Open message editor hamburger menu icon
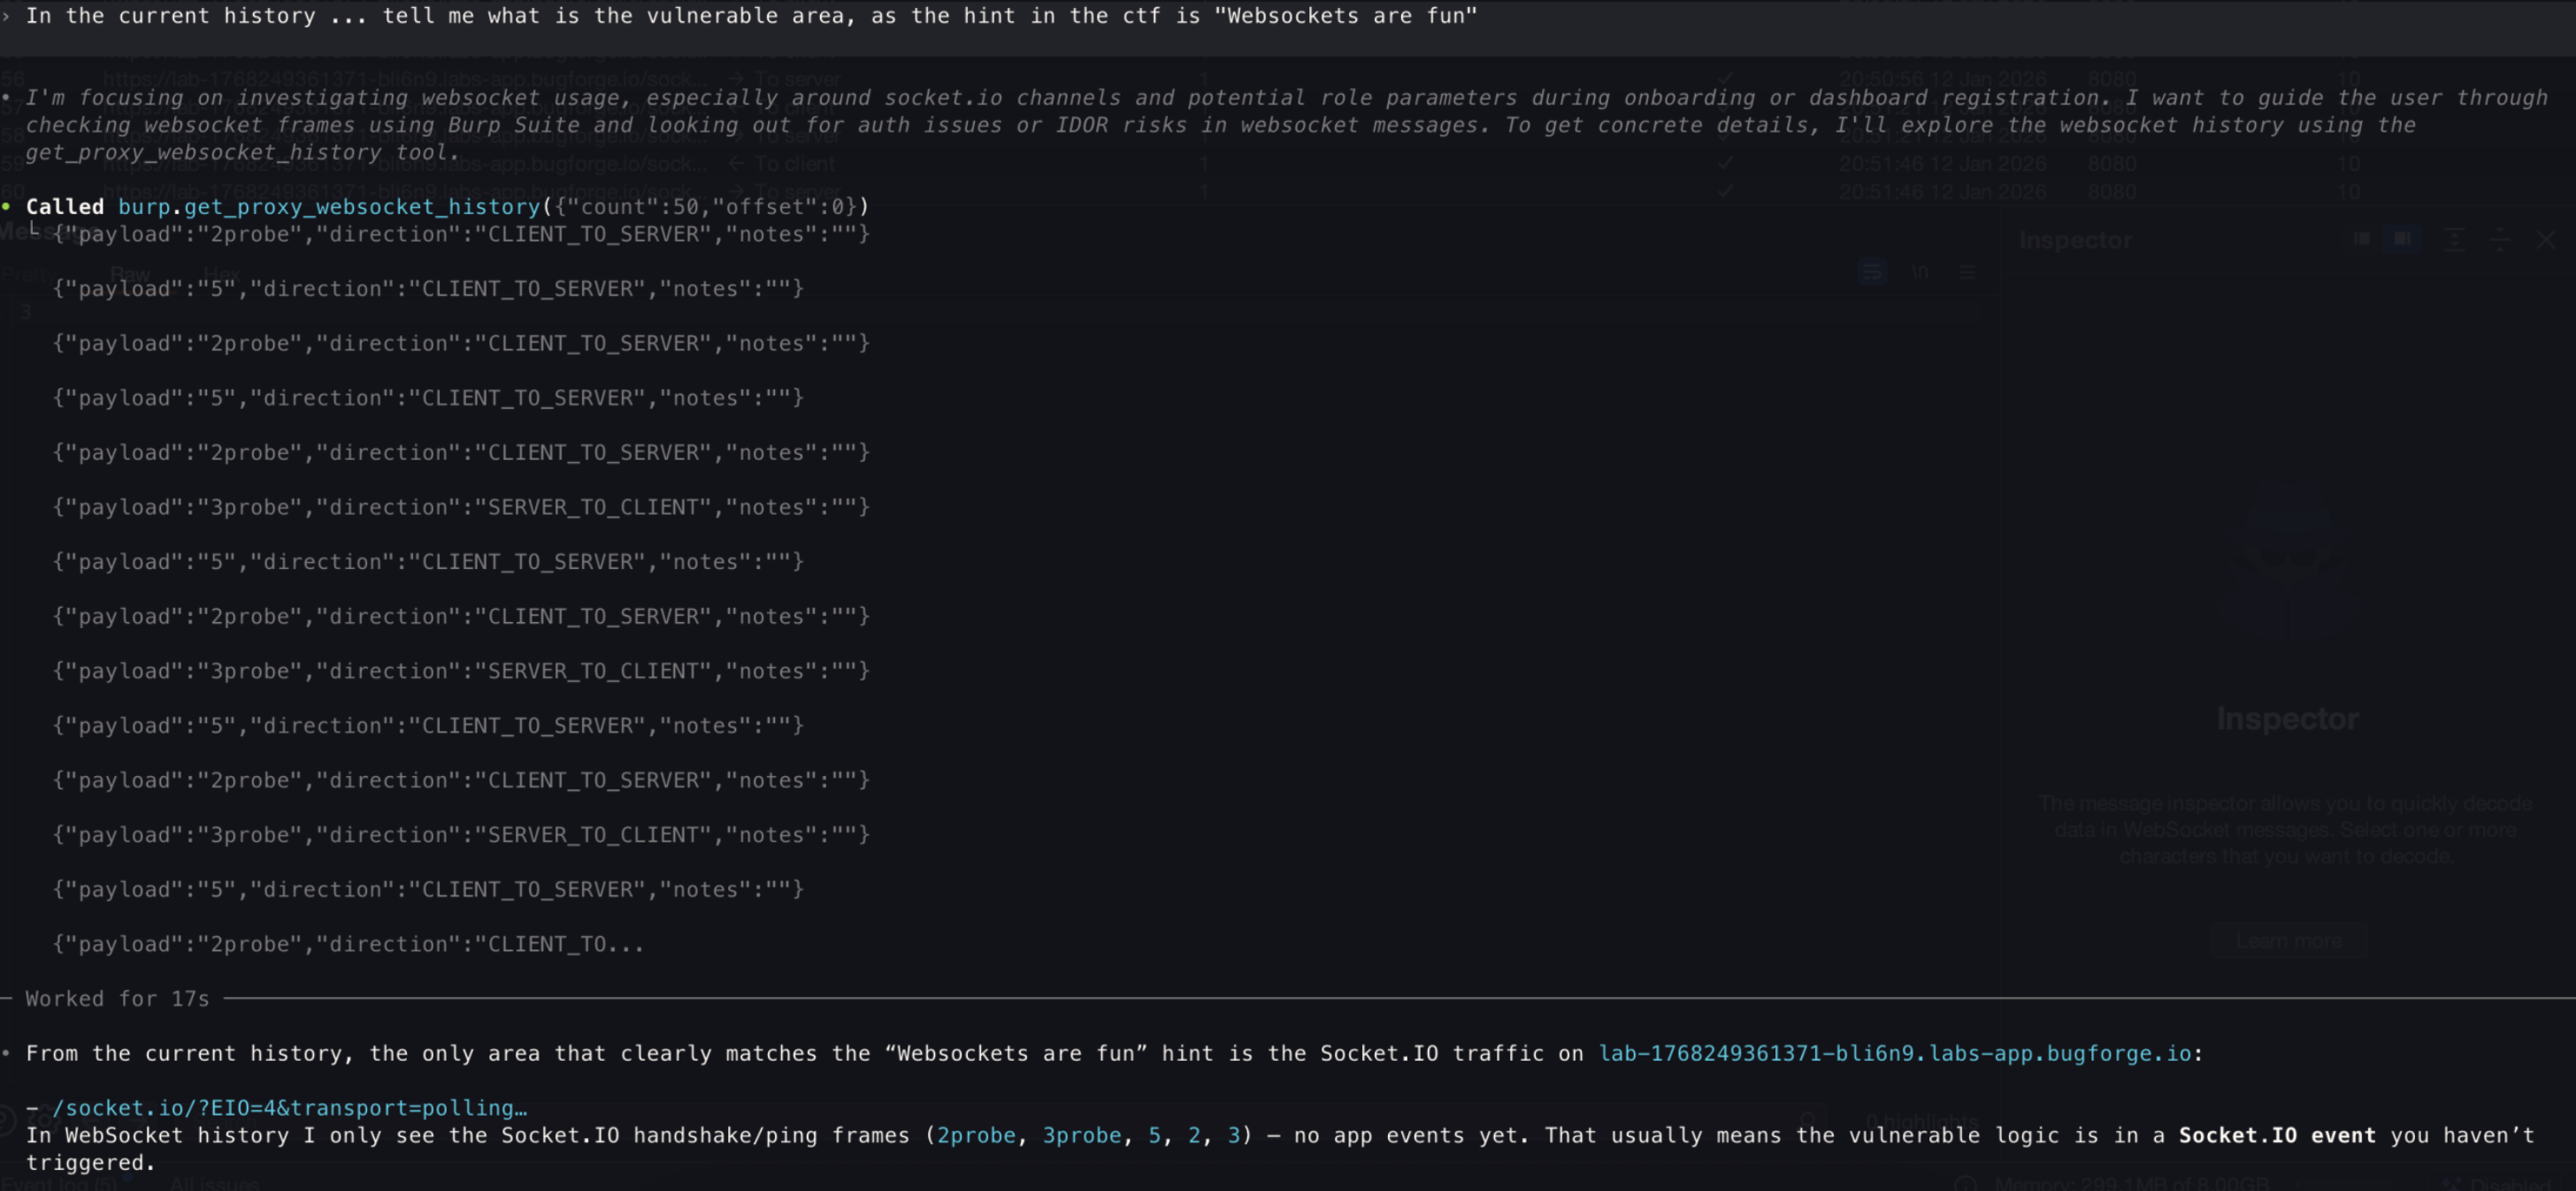Image resolution: width=2576 pixels, height=1191 pixels. (x=1967, y=272)
